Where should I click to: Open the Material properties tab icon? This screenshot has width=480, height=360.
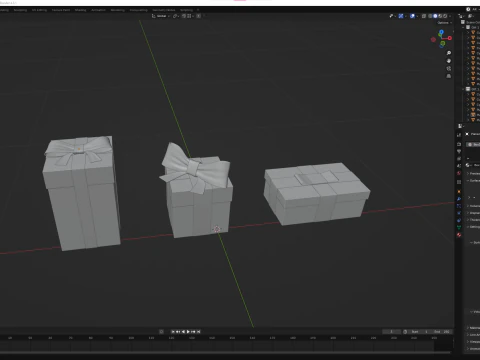pyautogui.click(x=459, y=235)
